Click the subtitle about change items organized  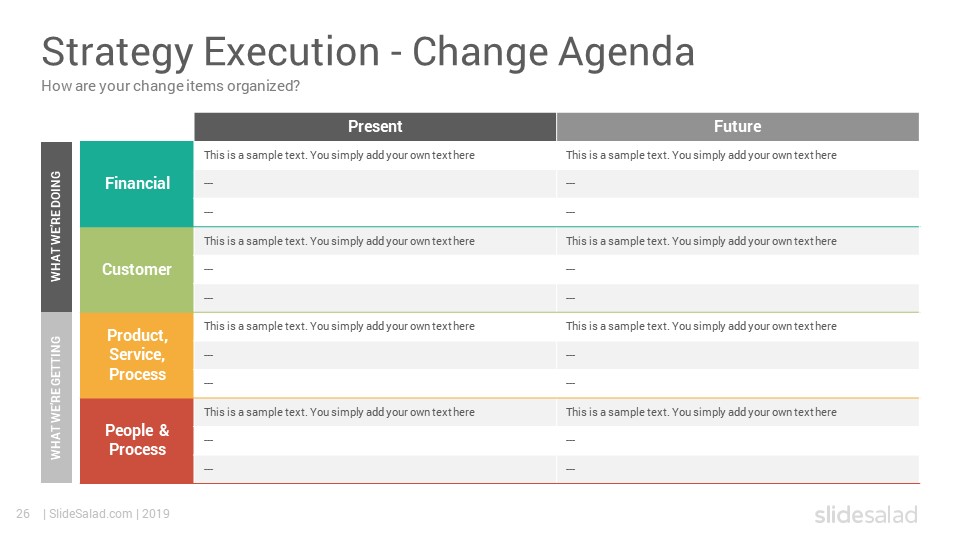pos(170,86)
